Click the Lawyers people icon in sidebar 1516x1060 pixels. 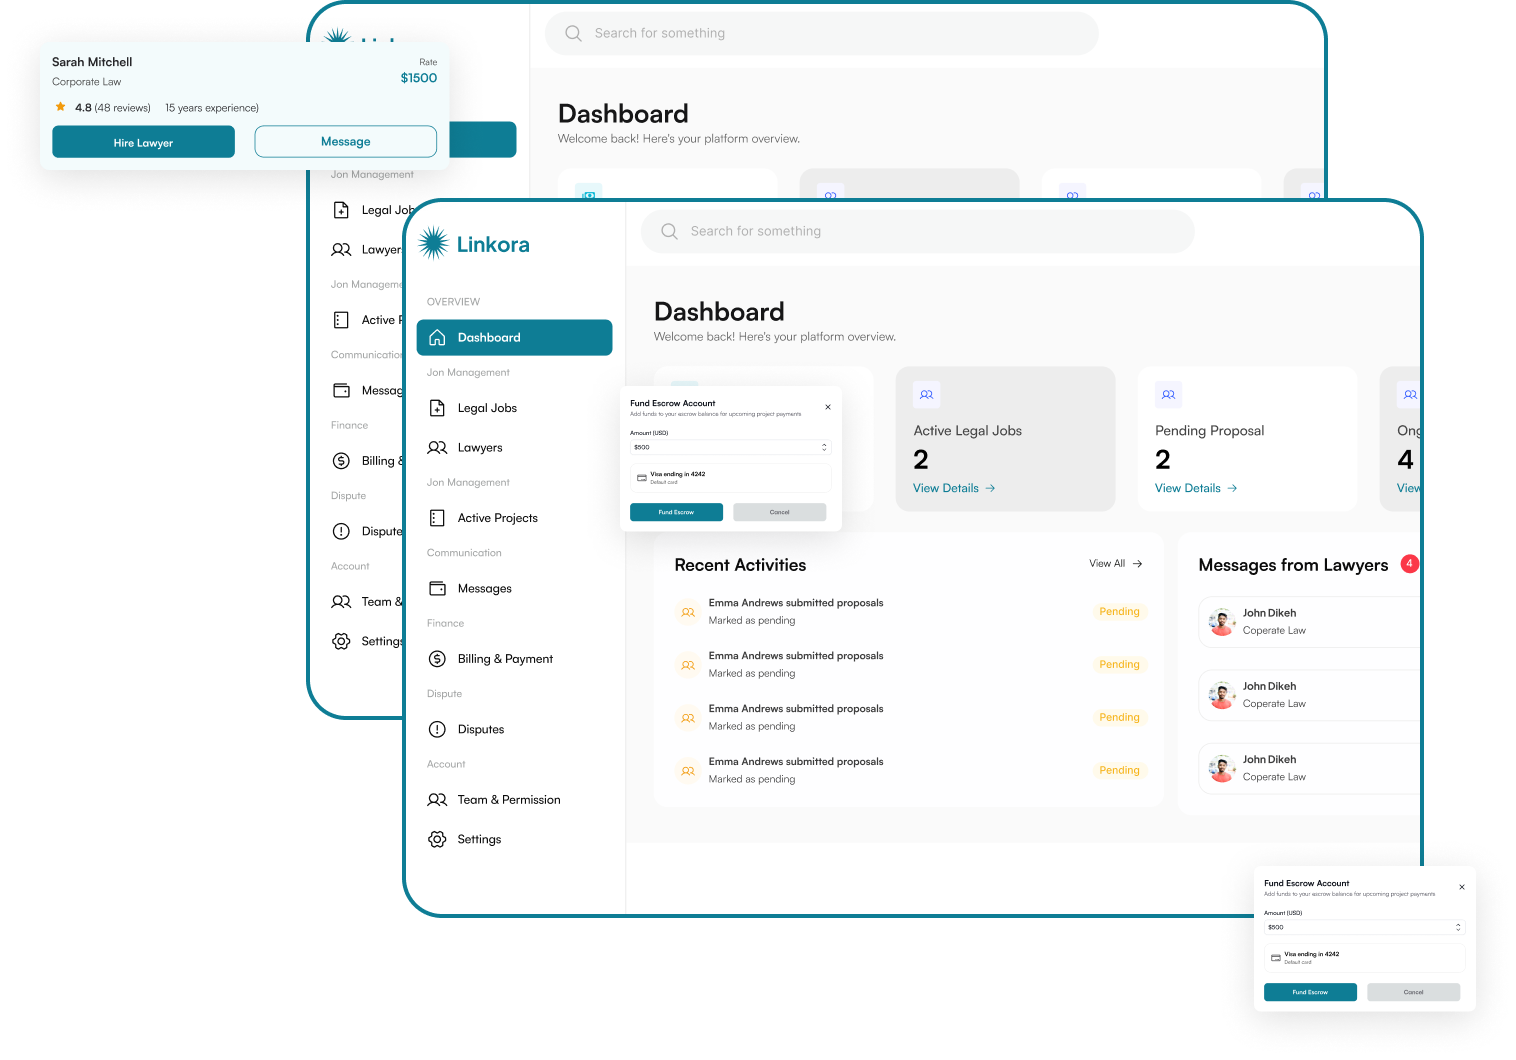[437, 448]
